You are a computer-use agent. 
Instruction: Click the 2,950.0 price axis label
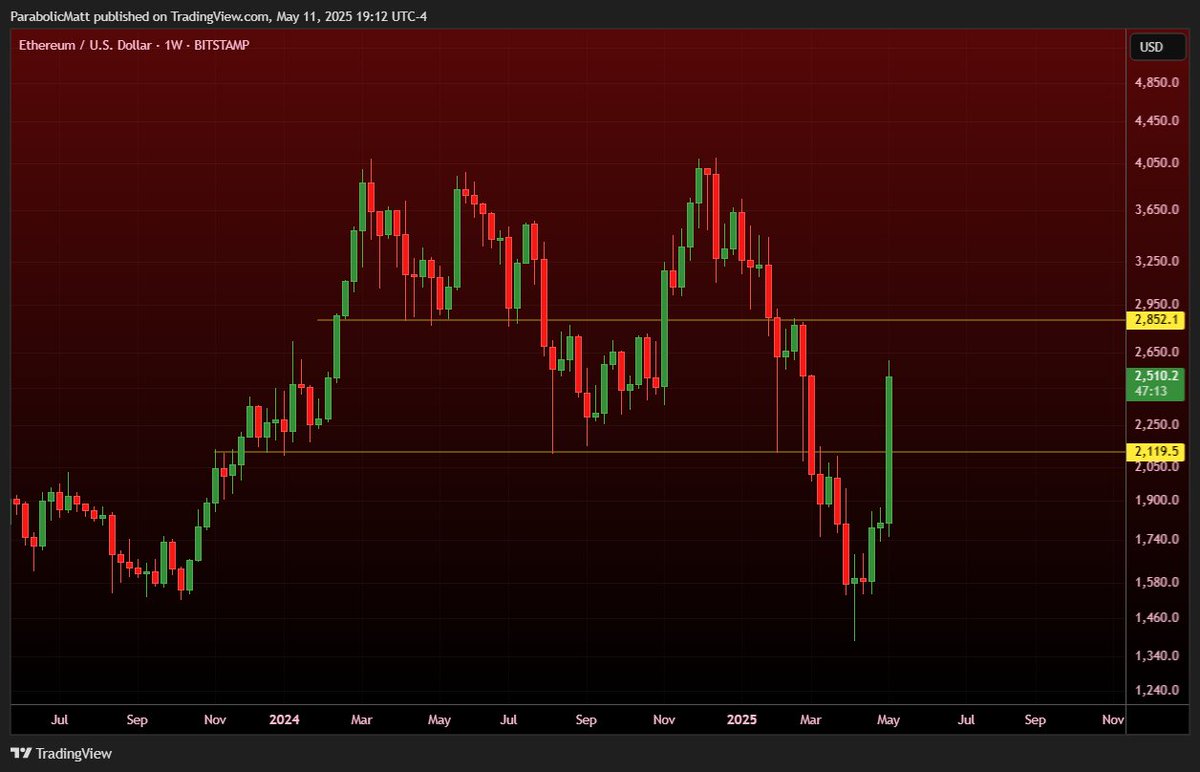coord(1155,303)
